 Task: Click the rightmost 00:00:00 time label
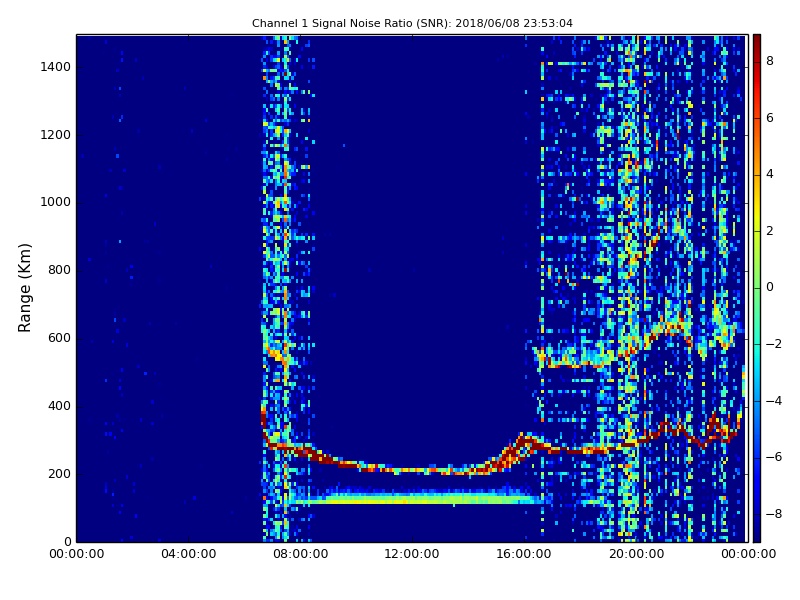click(x=748, y=554)
